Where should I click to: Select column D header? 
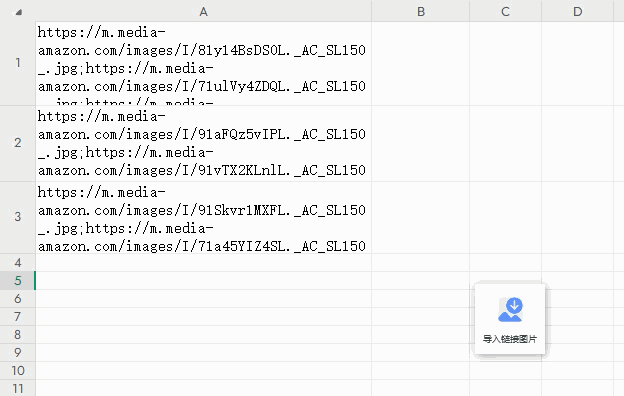click(x=577, y=11)
